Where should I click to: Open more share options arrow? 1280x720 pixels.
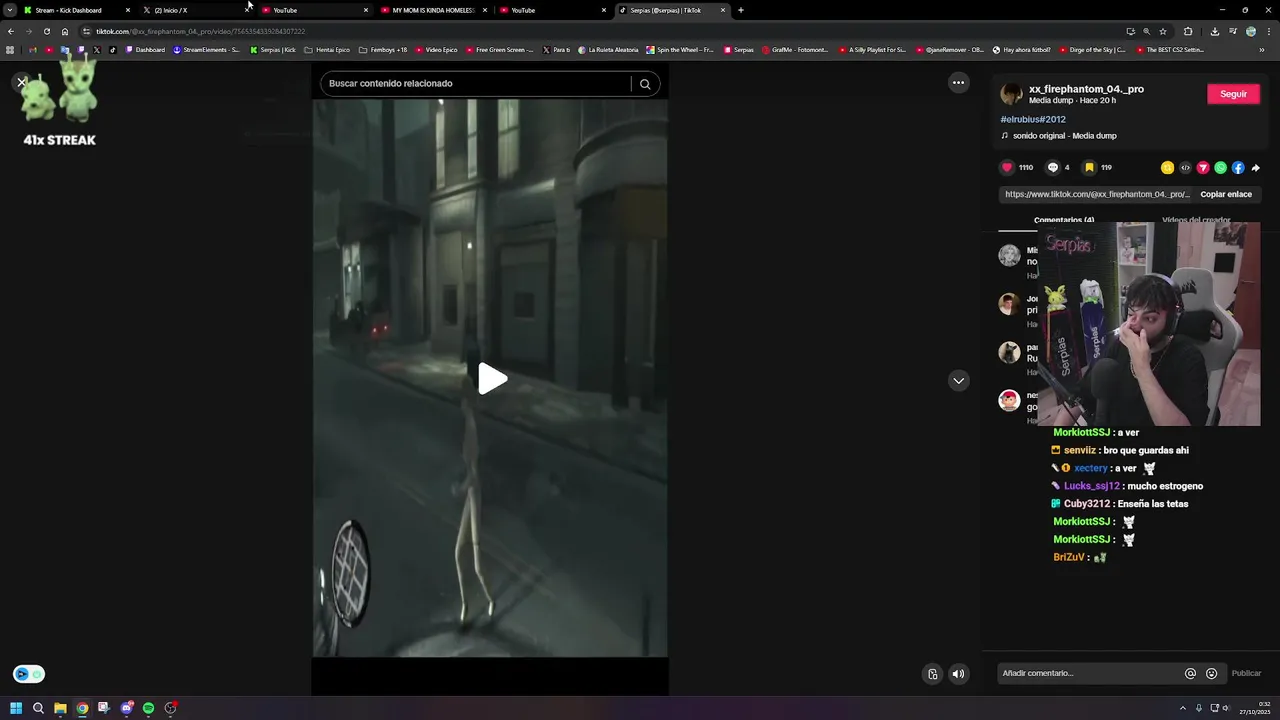[1256, 168]
